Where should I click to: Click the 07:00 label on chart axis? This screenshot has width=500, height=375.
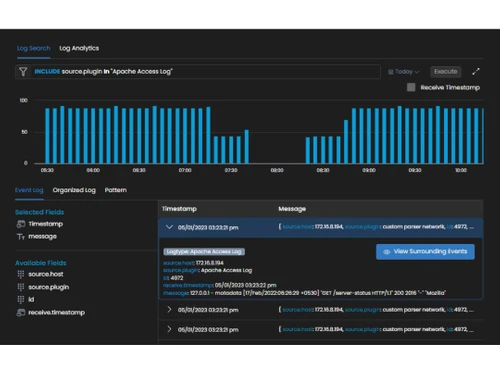coord(185,170)
